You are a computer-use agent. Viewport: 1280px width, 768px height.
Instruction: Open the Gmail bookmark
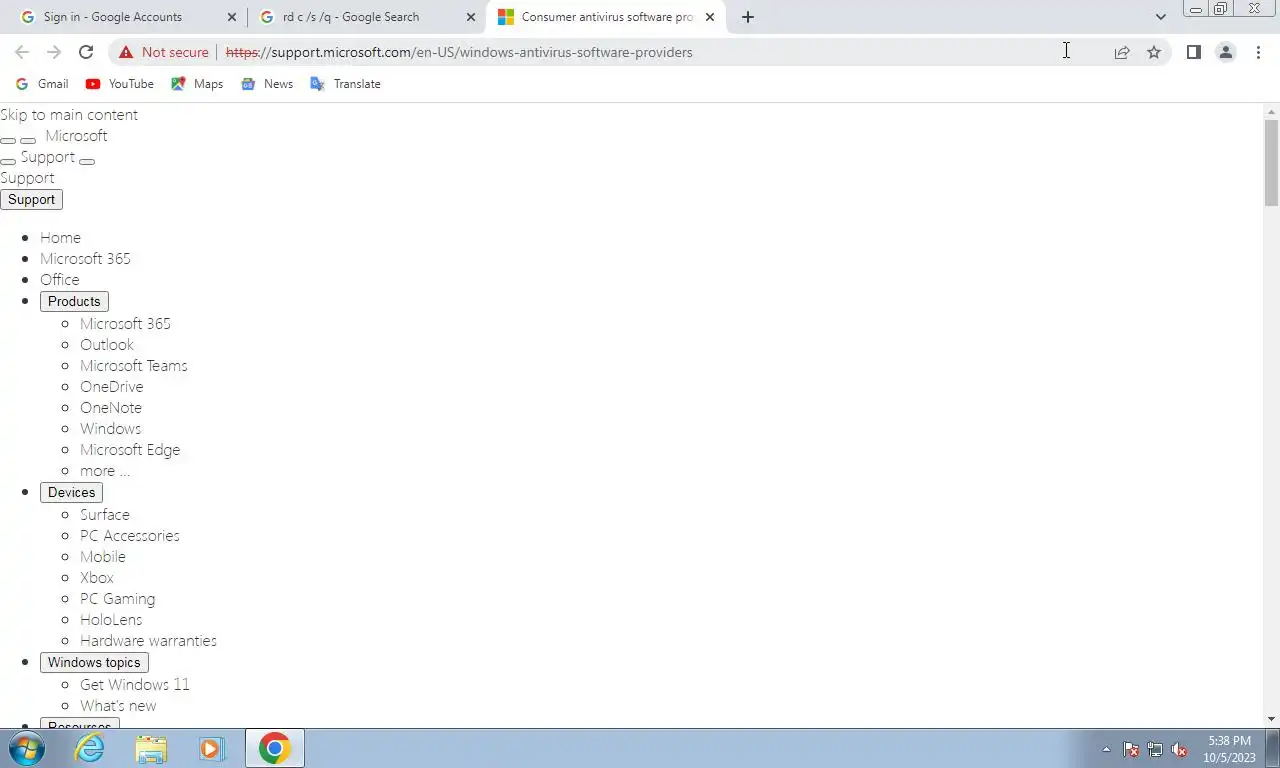pyautogui.click(x=42, y=84)
